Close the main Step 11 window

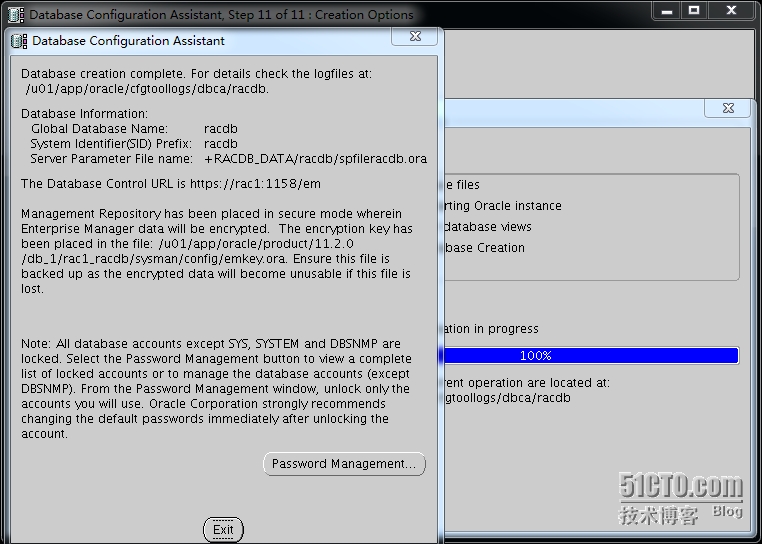[731, 11]
